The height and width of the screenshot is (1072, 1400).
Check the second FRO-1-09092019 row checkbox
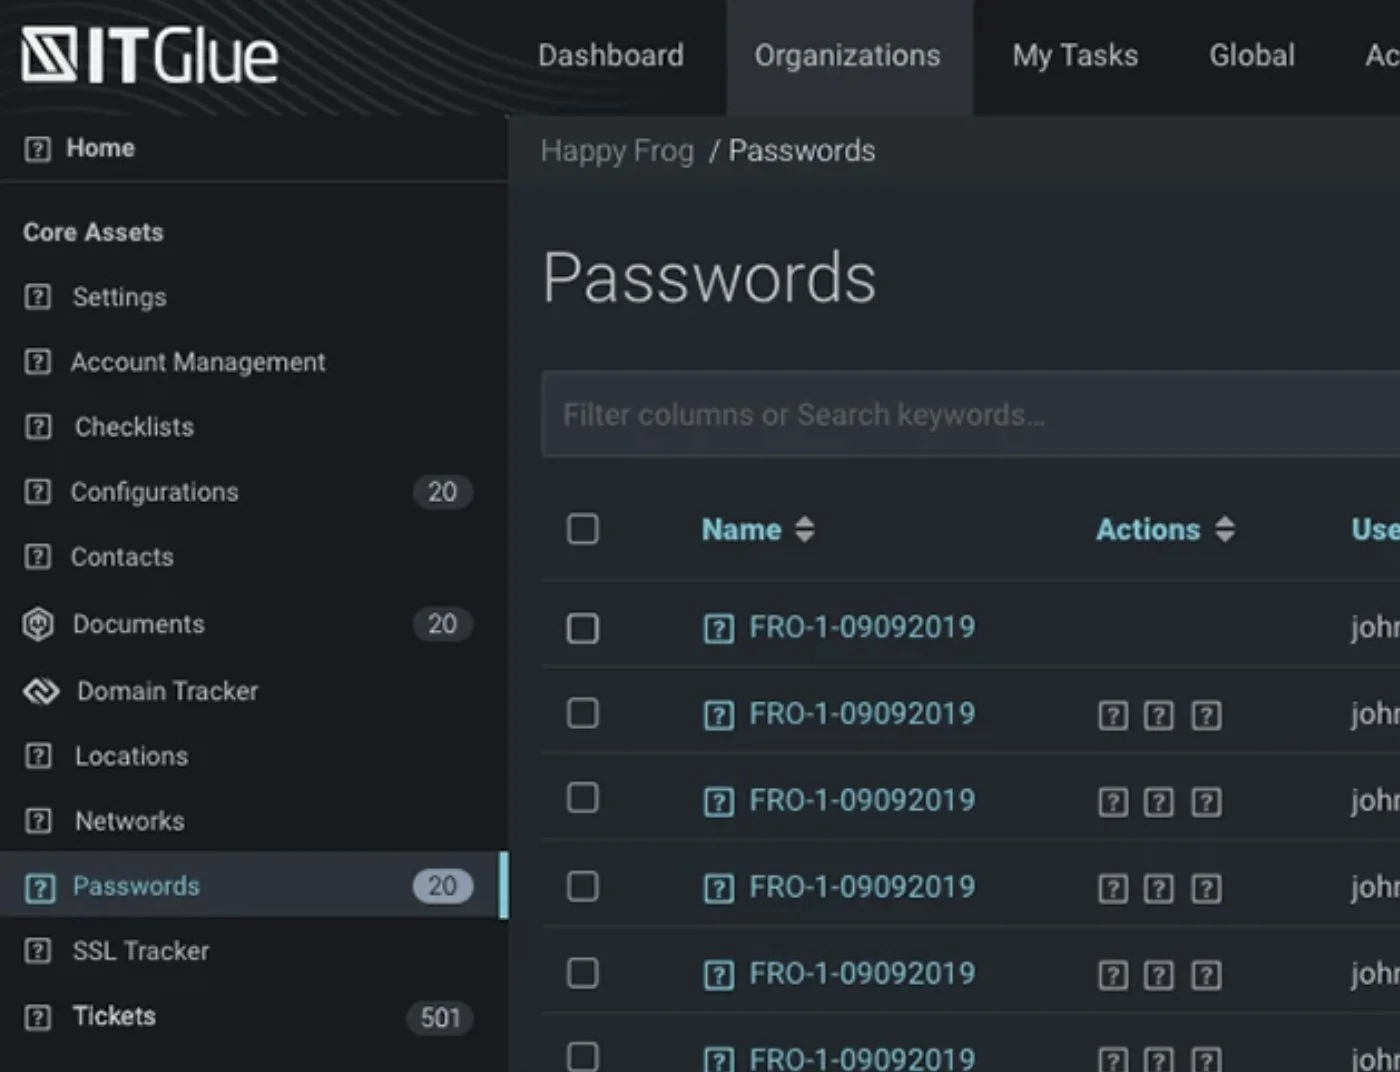583,713
